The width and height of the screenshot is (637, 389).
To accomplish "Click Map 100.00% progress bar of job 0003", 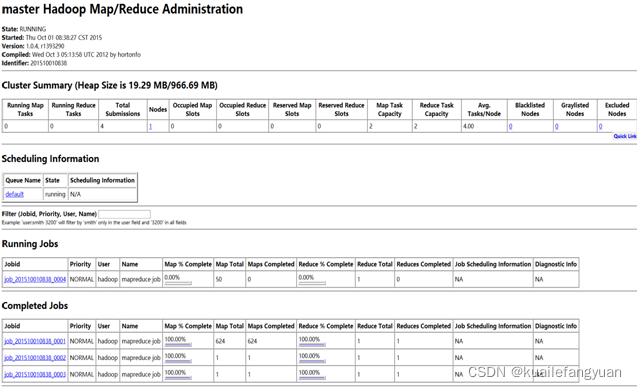I will (x=178, y=378).
